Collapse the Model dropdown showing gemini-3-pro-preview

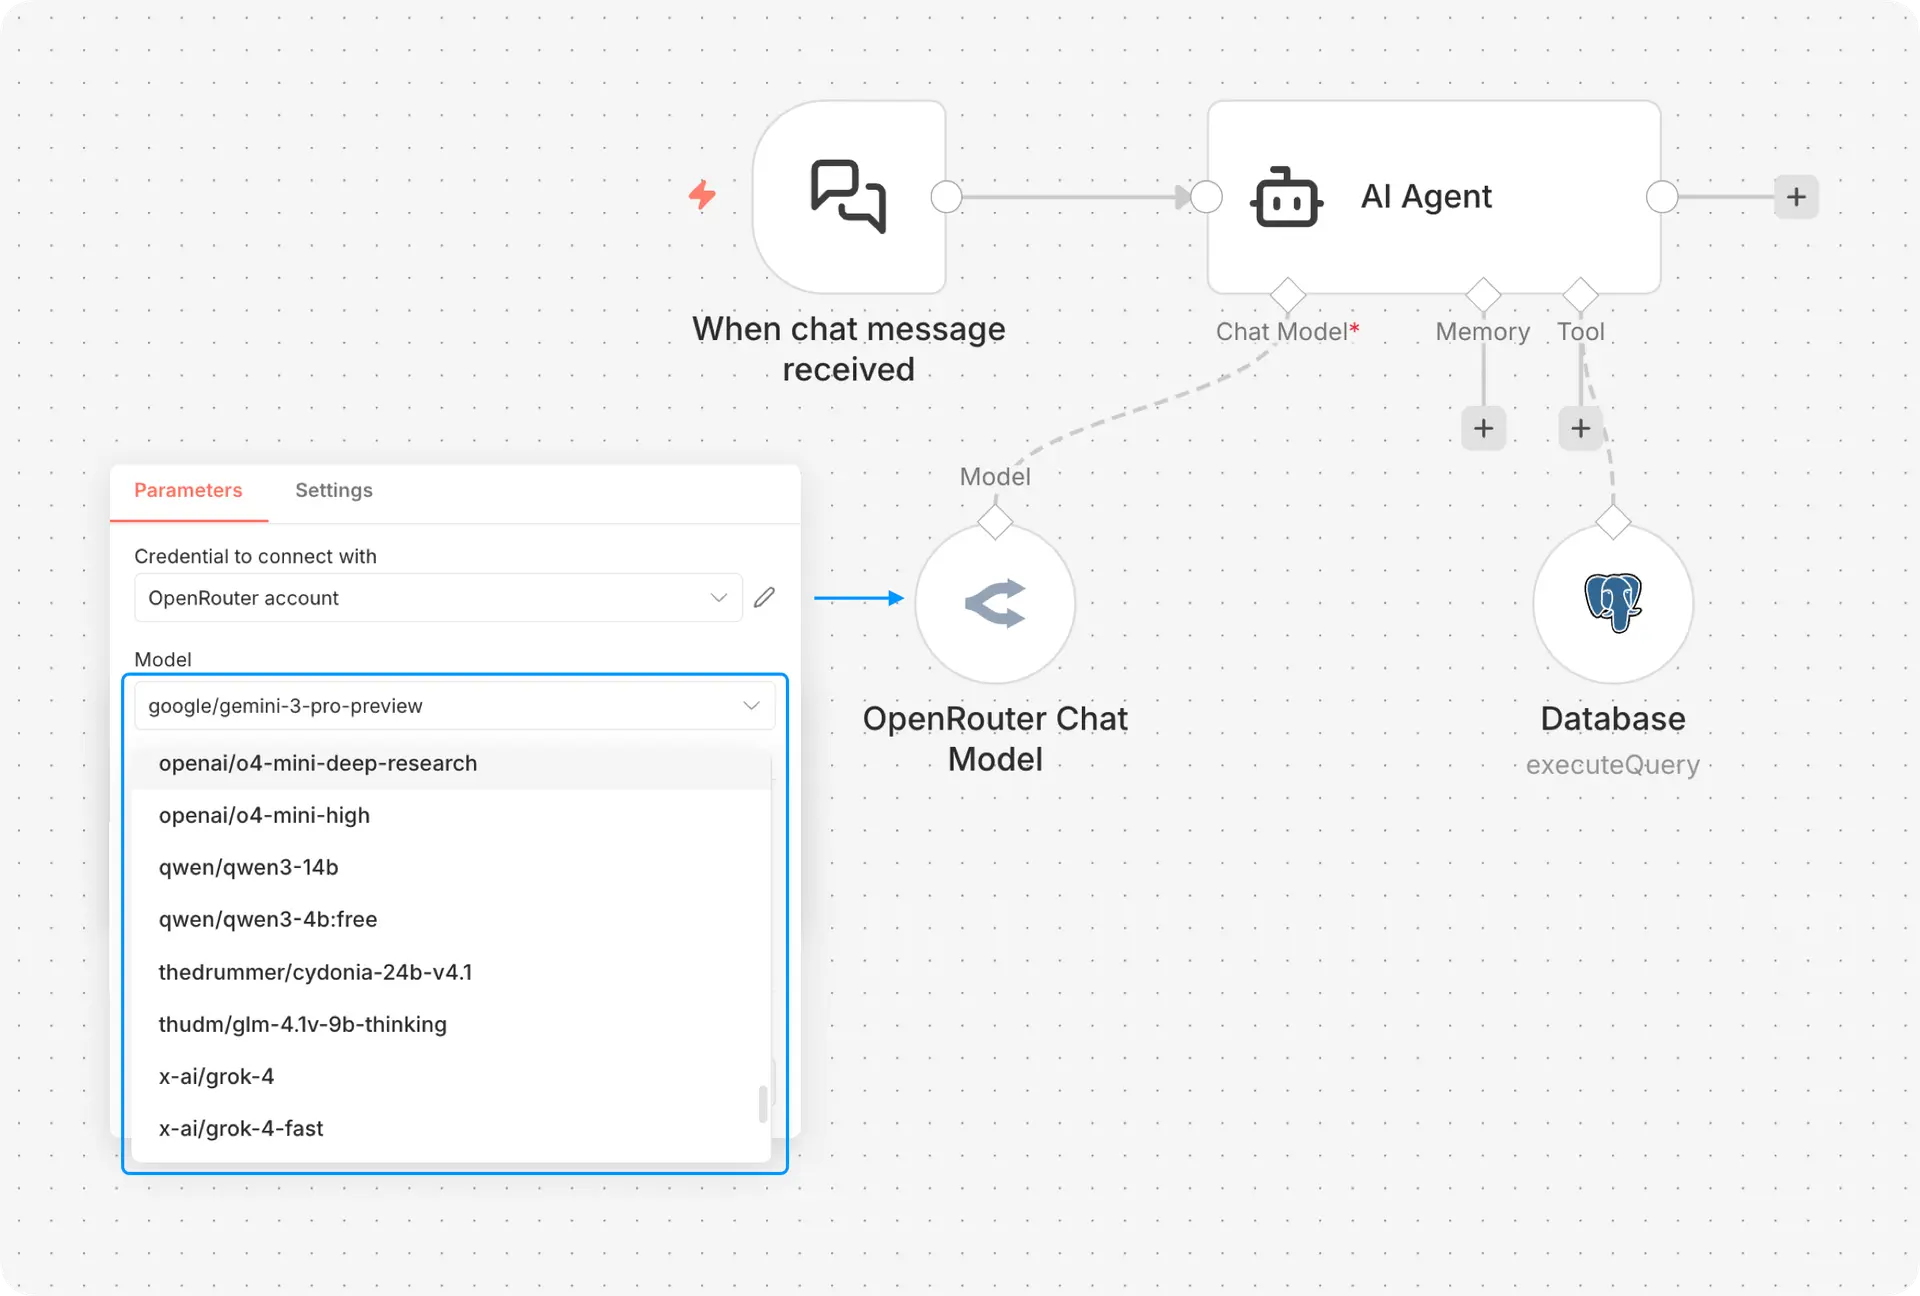point(752,706)
